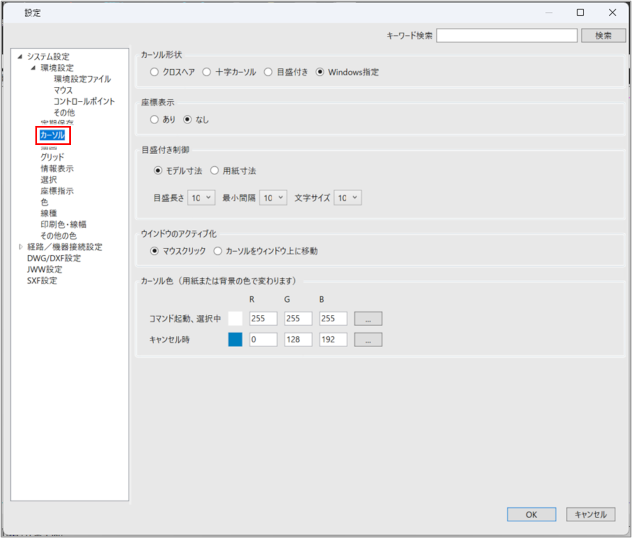Click the blue キャンセル時 color swatch
The image size is (632, 538).
[x=235, y=340]
